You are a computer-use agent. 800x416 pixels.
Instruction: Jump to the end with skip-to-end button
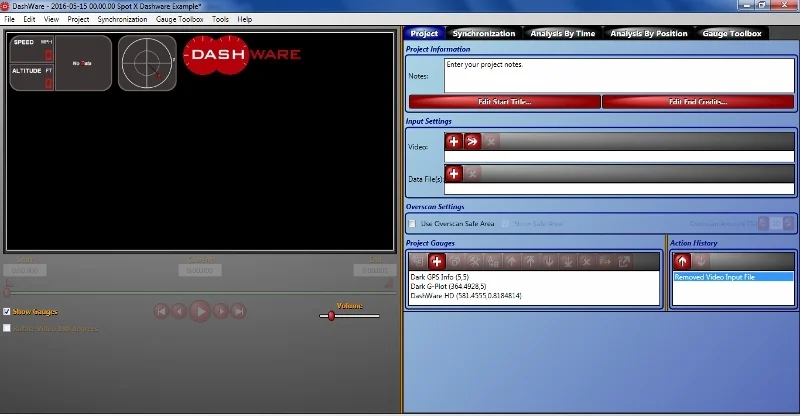point(238,311)
